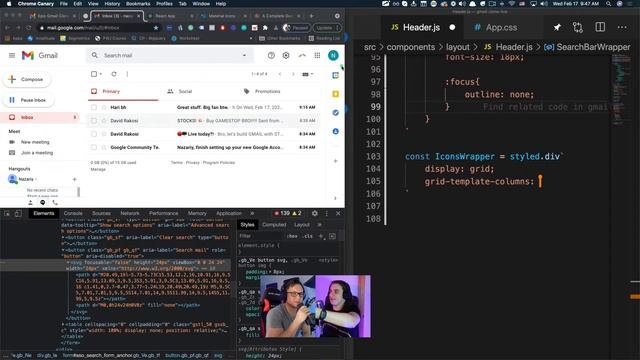Start a New meeting in Meet section

click(35, 142)
